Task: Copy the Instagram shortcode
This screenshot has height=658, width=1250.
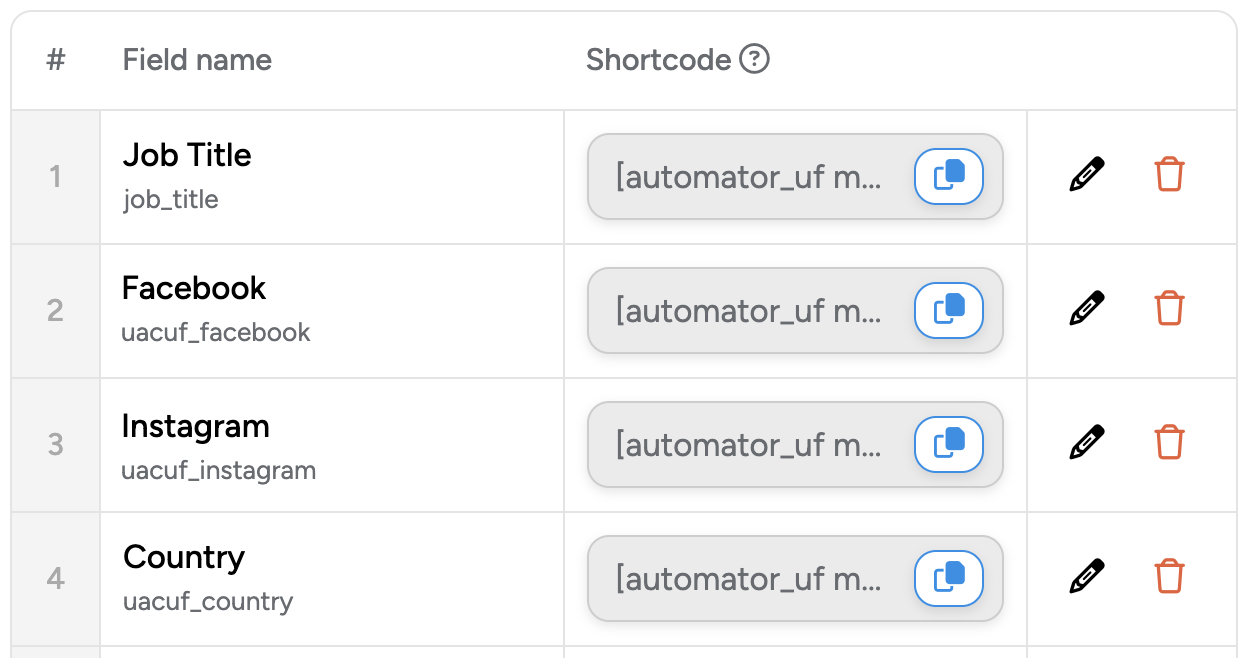Action: point(948,444)
